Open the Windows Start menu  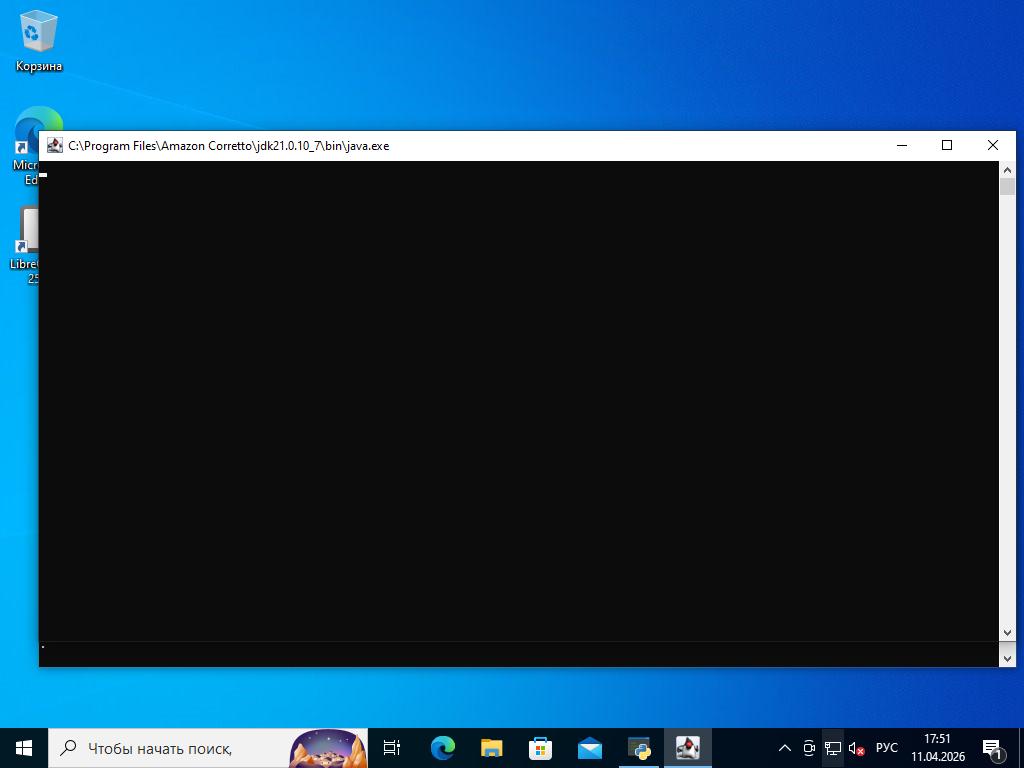click(x=24, y=747)
